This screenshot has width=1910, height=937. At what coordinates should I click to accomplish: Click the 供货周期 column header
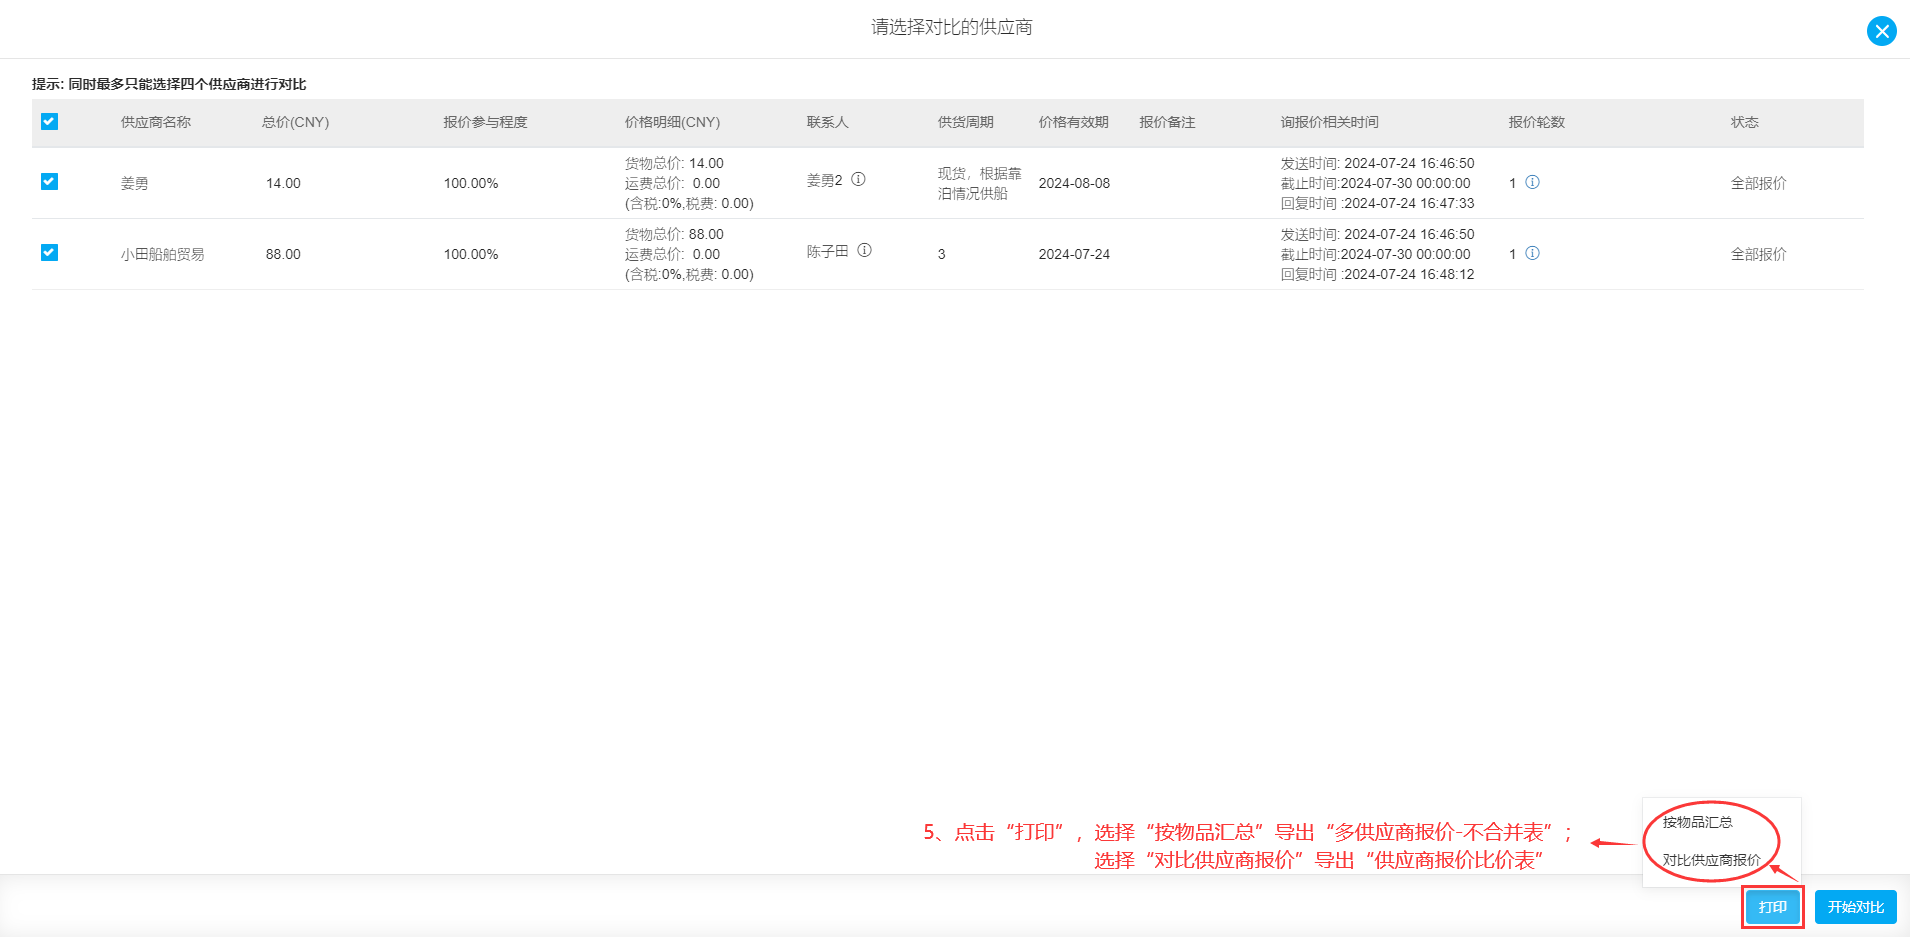pyautogui.click(x=965, y=122)
